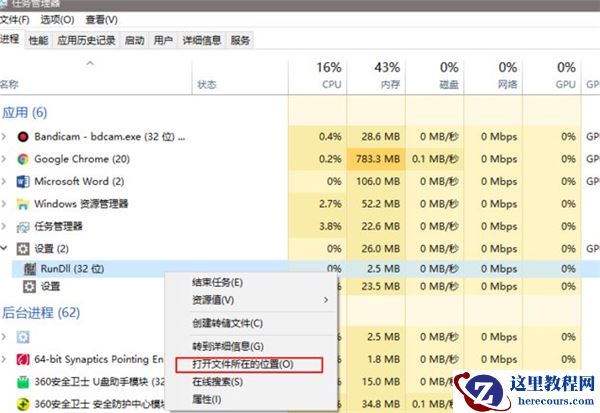The image size is (600, 413).
Task: Click the Google Chrome app icon
Action: point(23,159)
